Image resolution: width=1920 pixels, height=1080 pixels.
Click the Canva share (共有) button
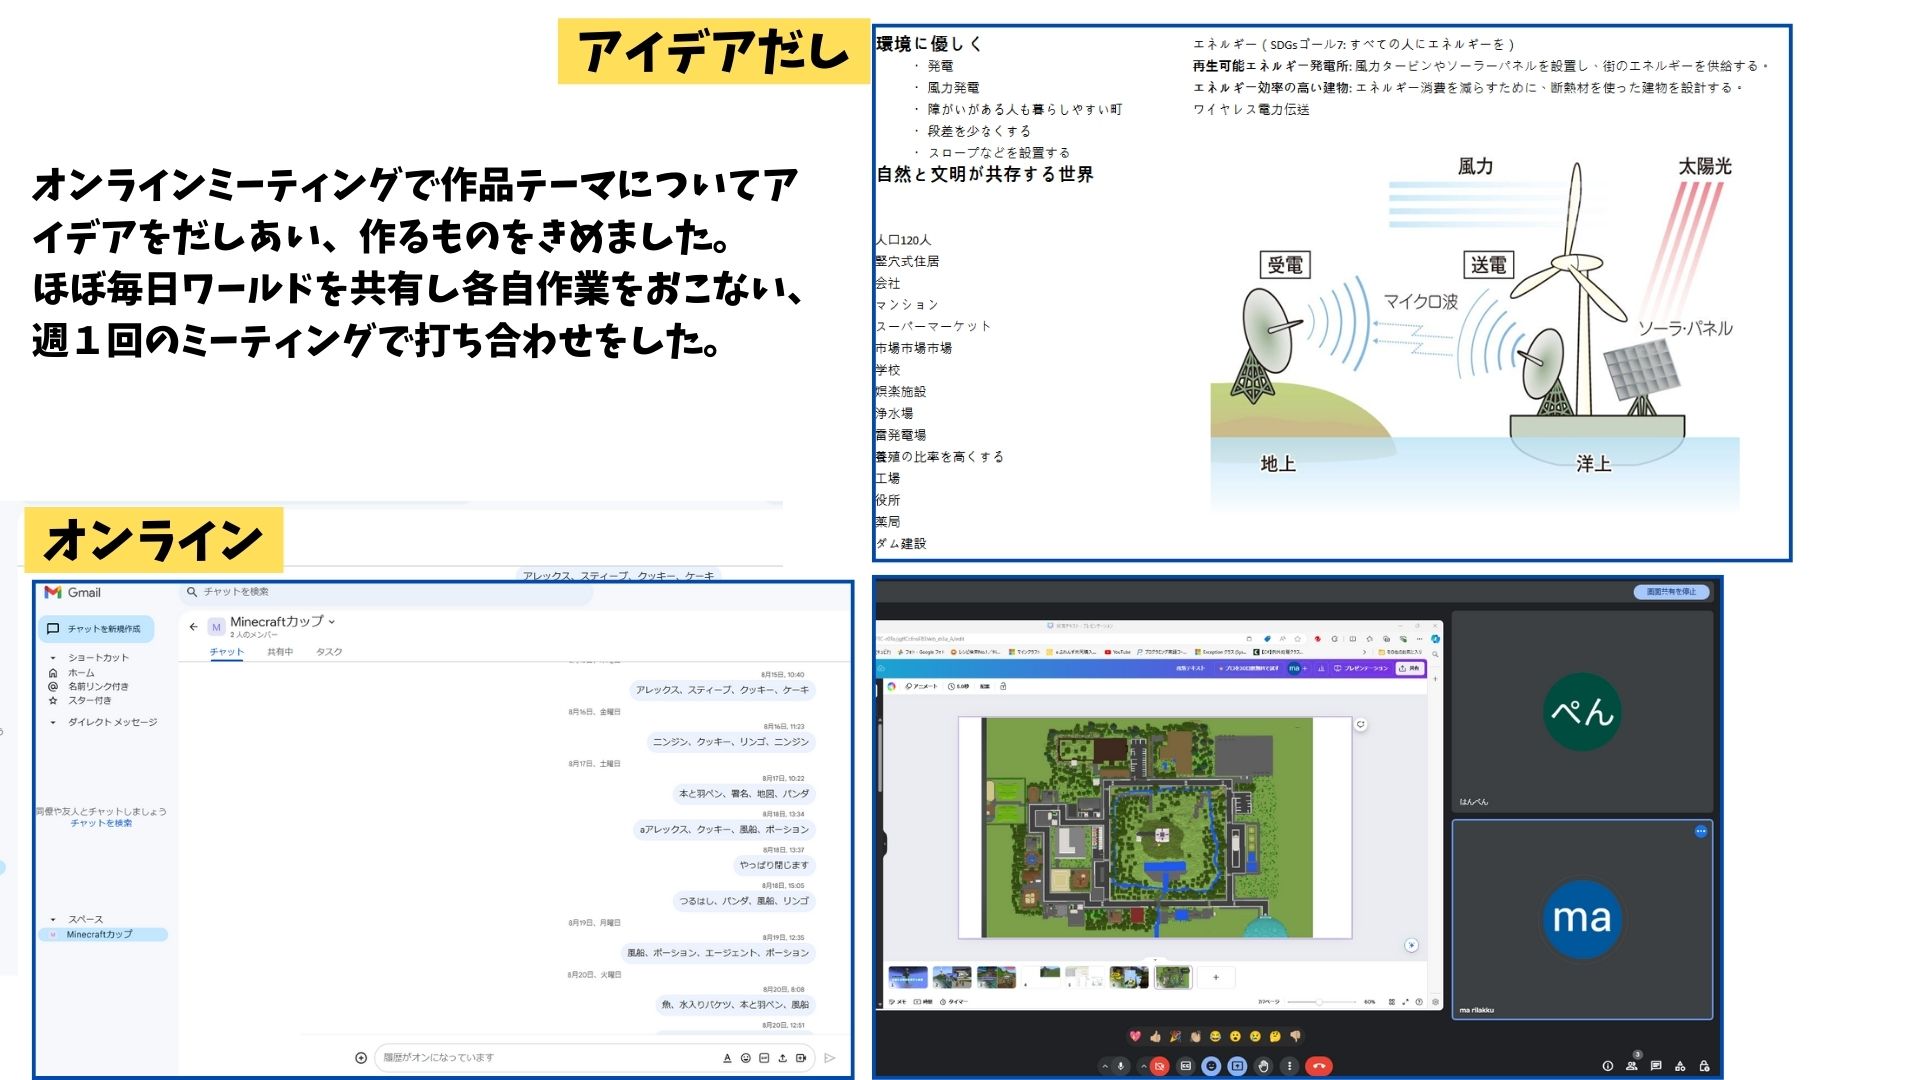point(1410,668)
